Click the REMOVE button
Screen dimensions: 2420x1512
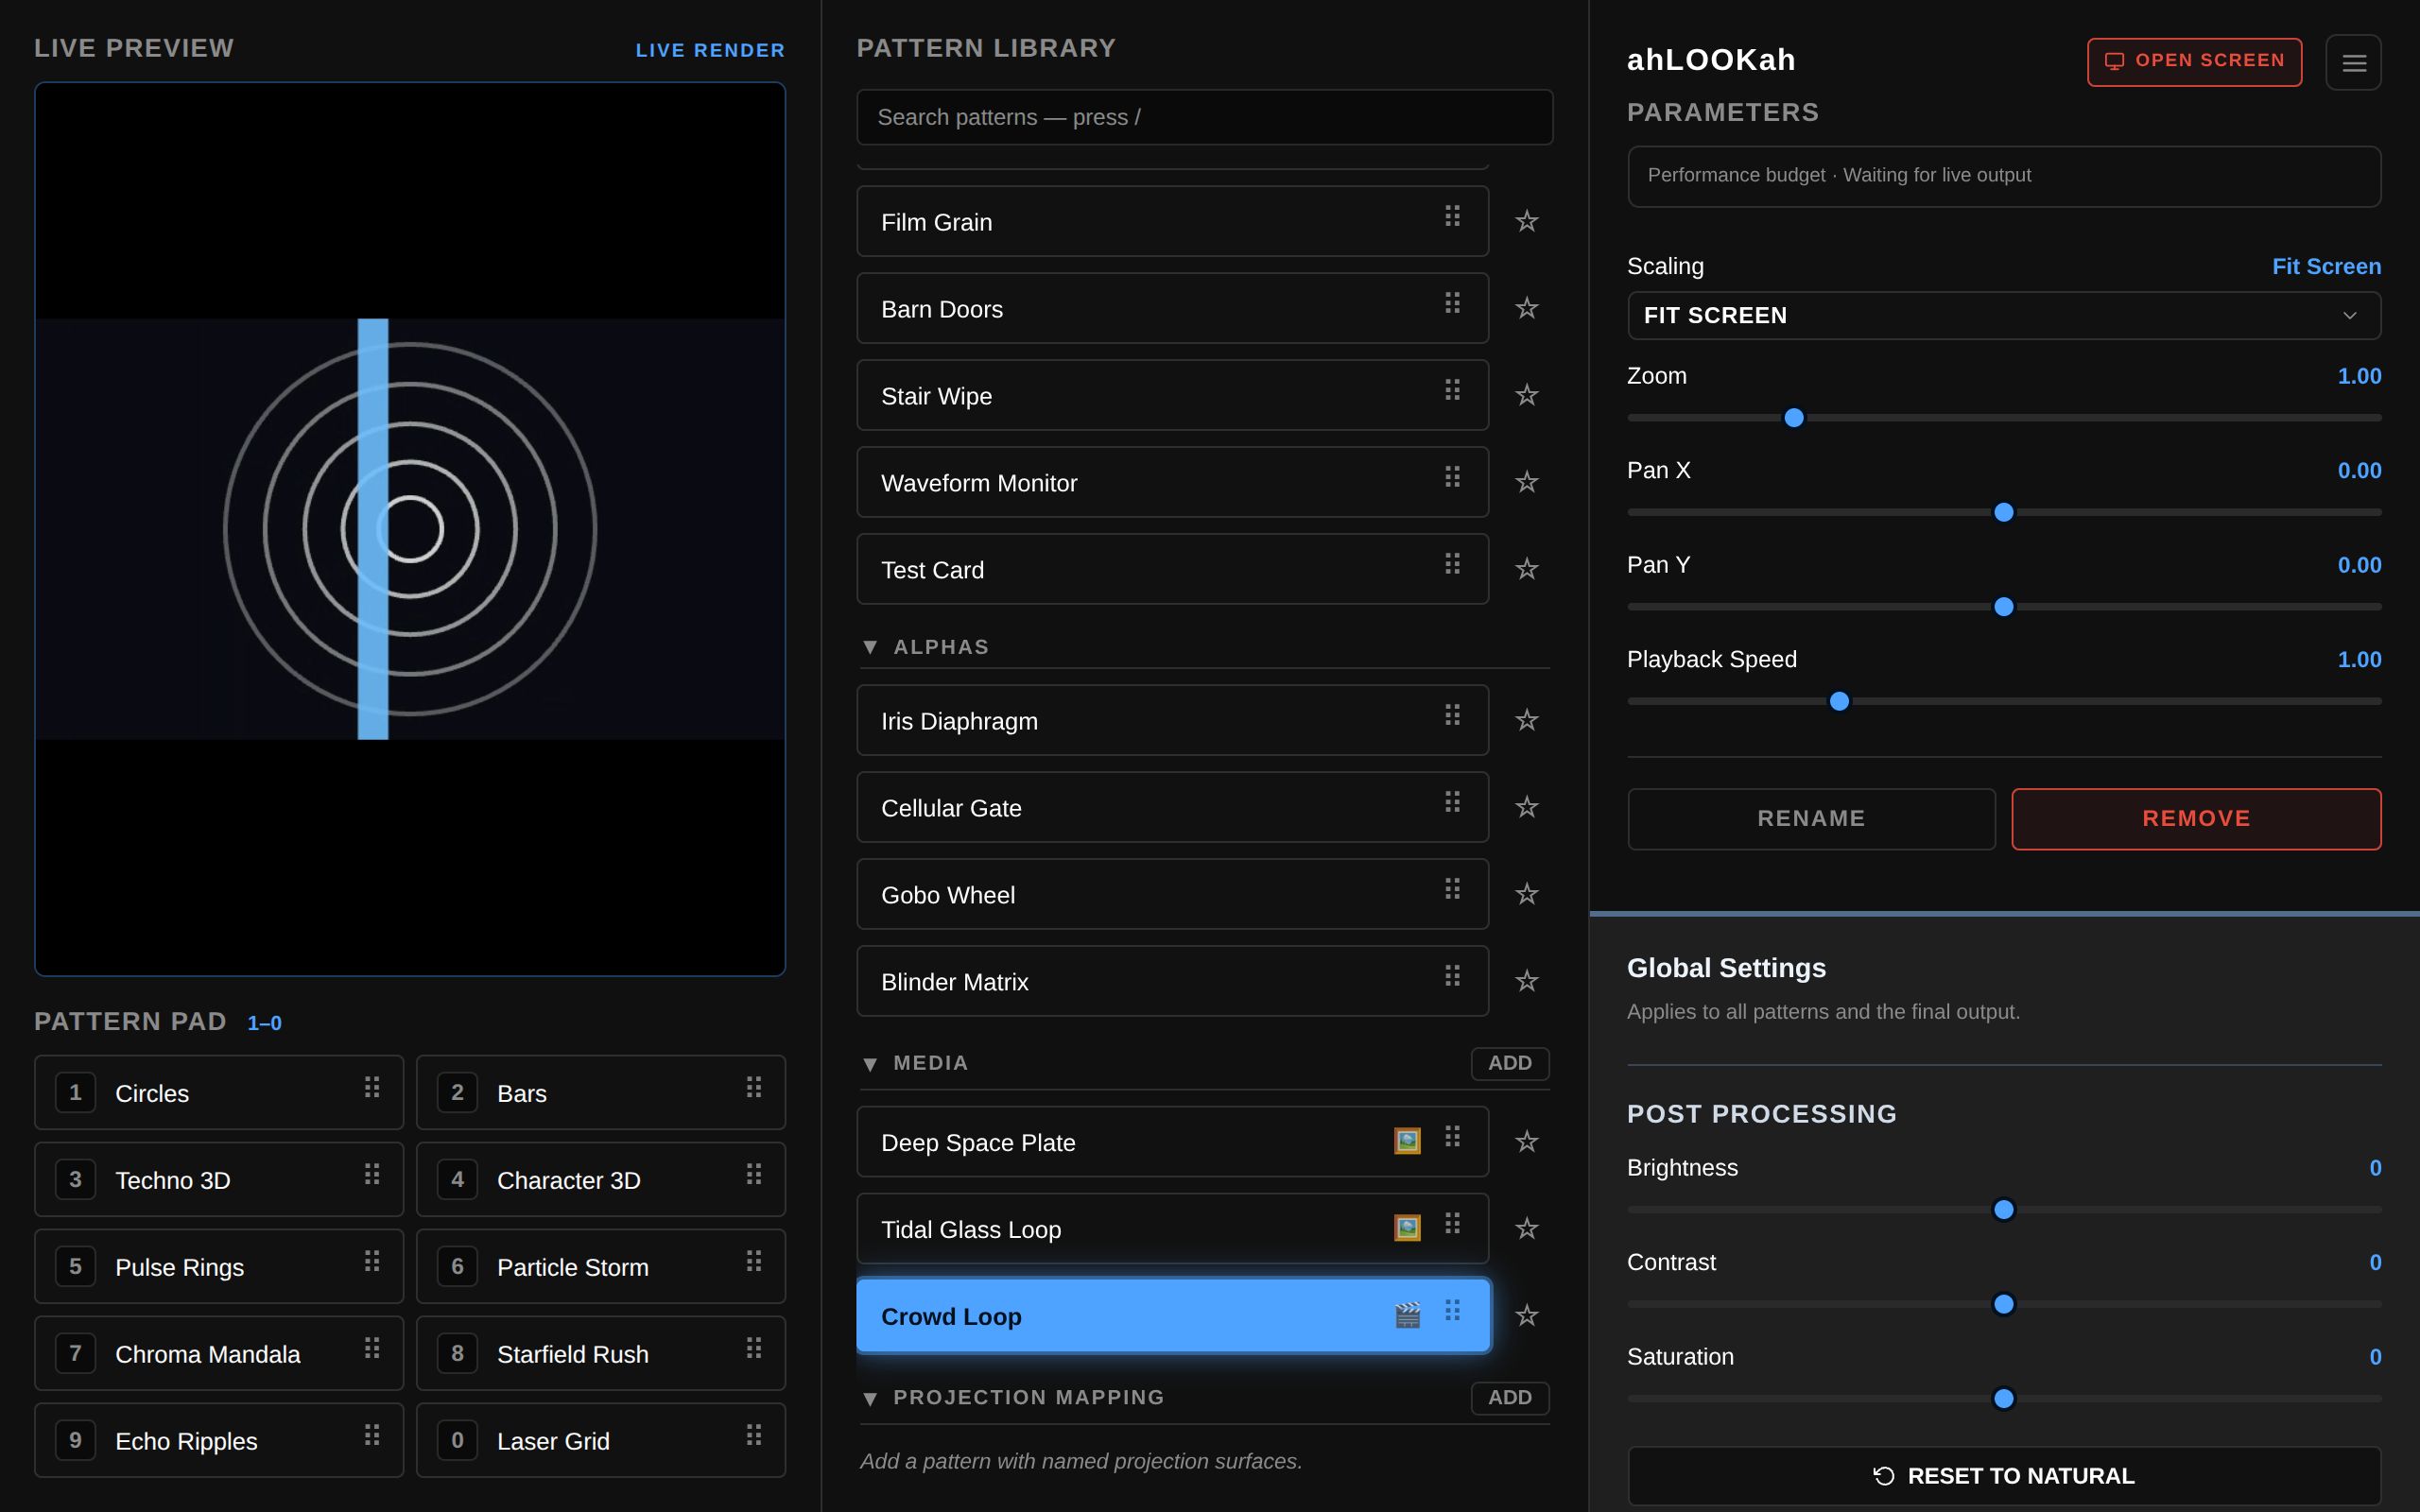[2196, 819]
